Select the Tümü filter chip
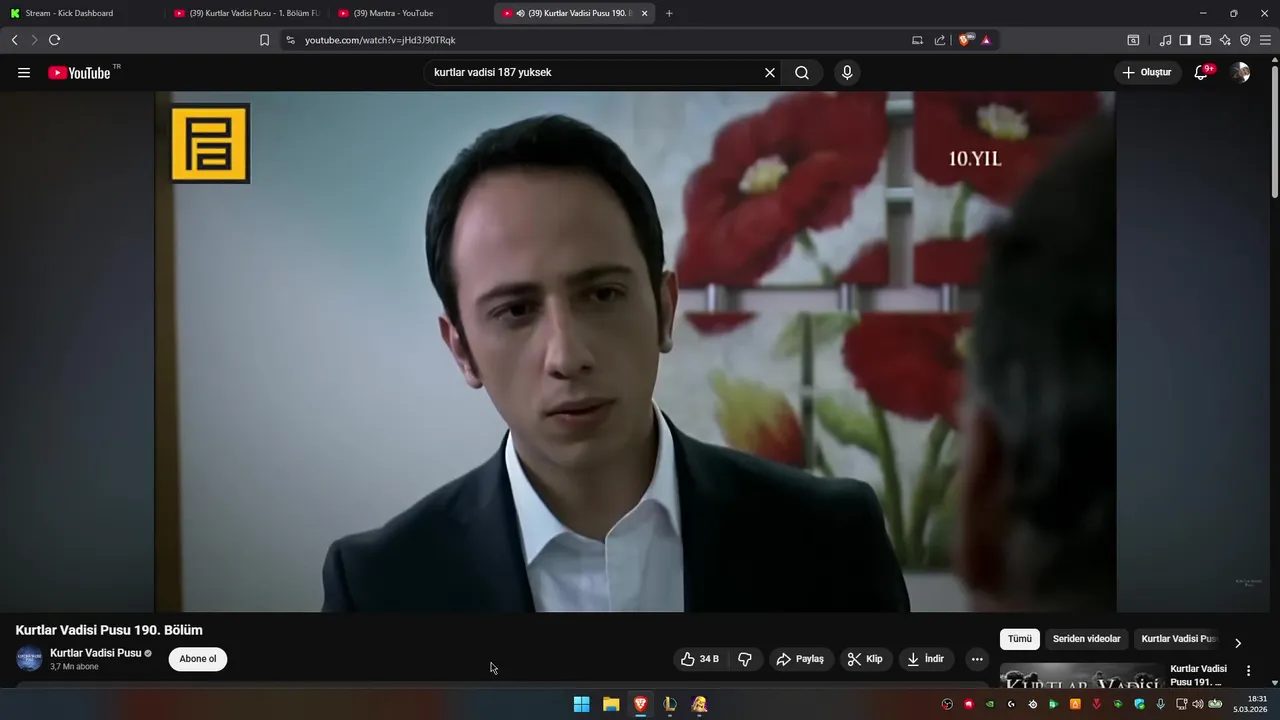1280x720 pixels. (1020, 639)
